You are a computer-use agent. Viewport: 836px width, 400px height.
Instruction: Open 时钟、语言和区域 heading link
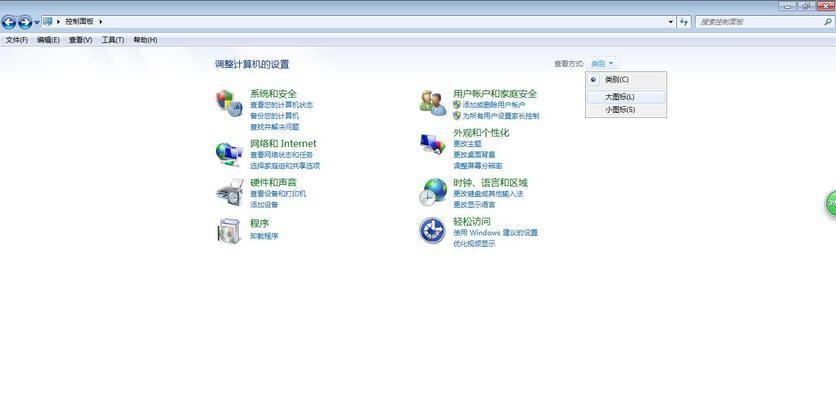[x=491, y=183]
